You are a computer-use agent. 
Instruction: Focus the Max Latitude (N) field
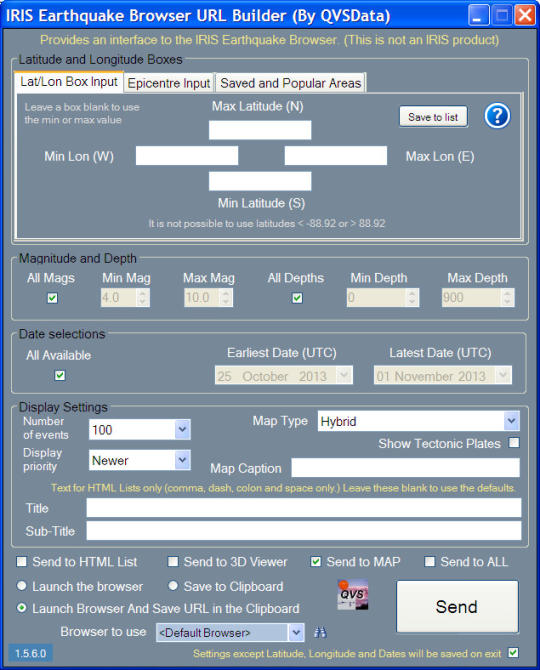[x=260, y=130]
